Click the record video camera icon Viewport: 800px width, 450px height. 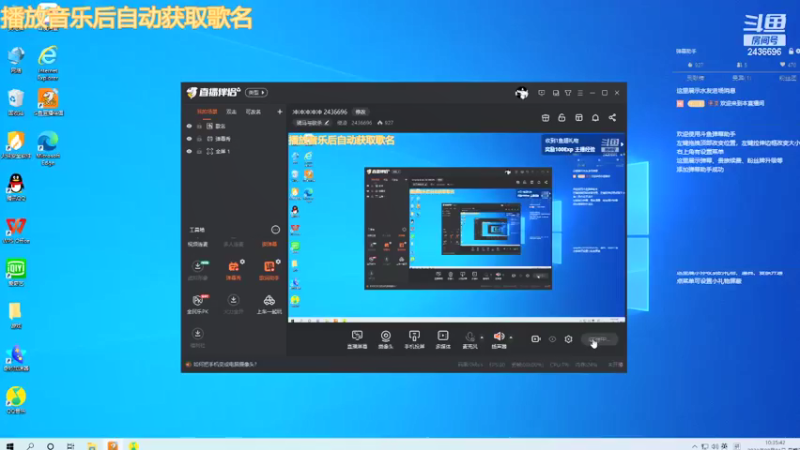tap(536, 339)
